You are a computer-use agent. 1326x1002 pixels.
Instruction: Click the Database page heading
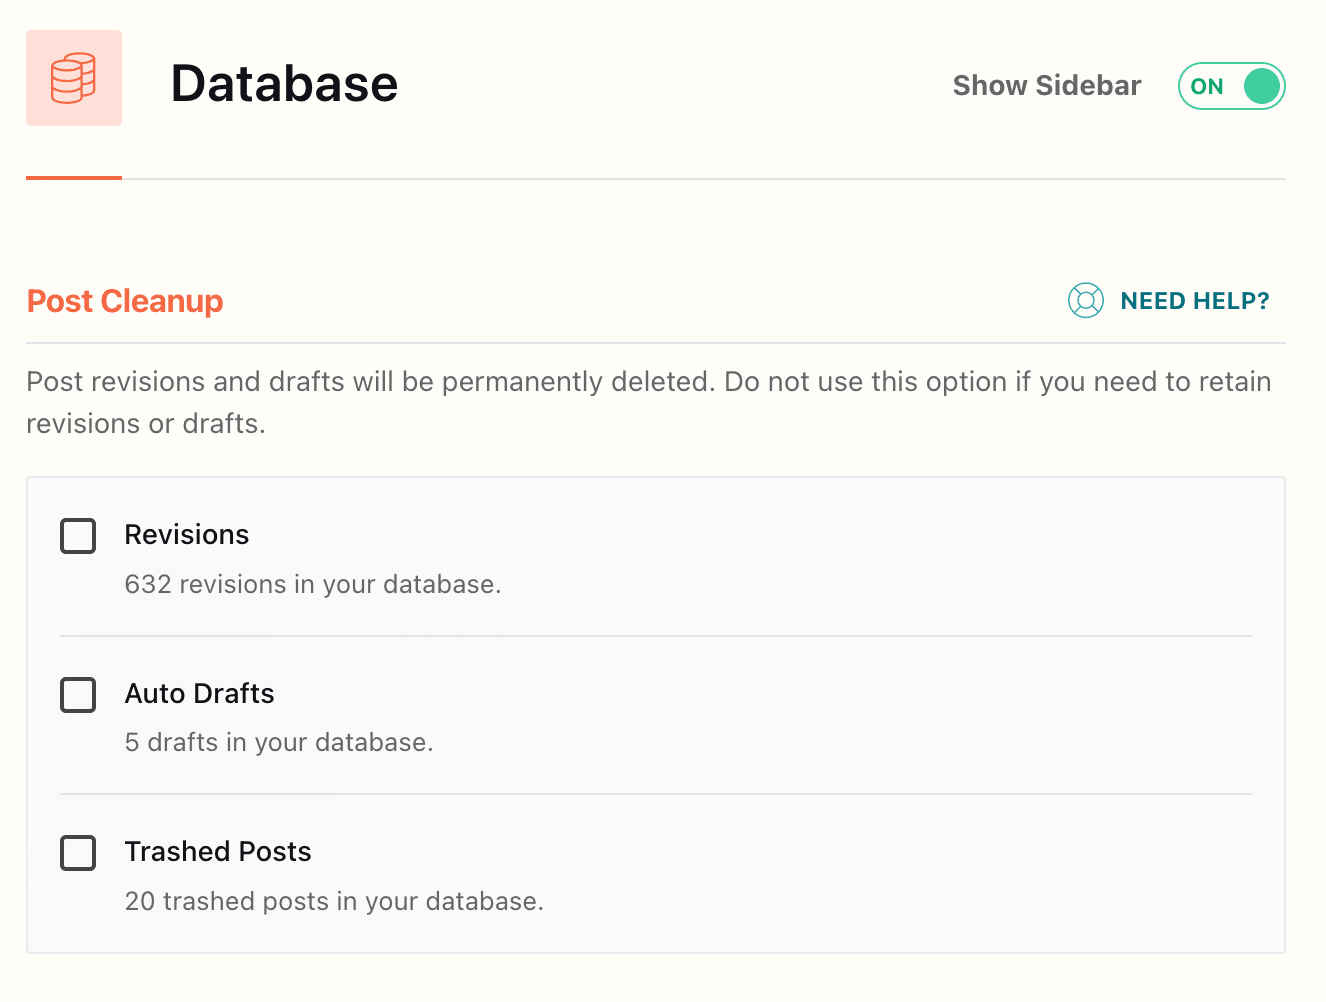pyautogui.click(x=284, y=83)
